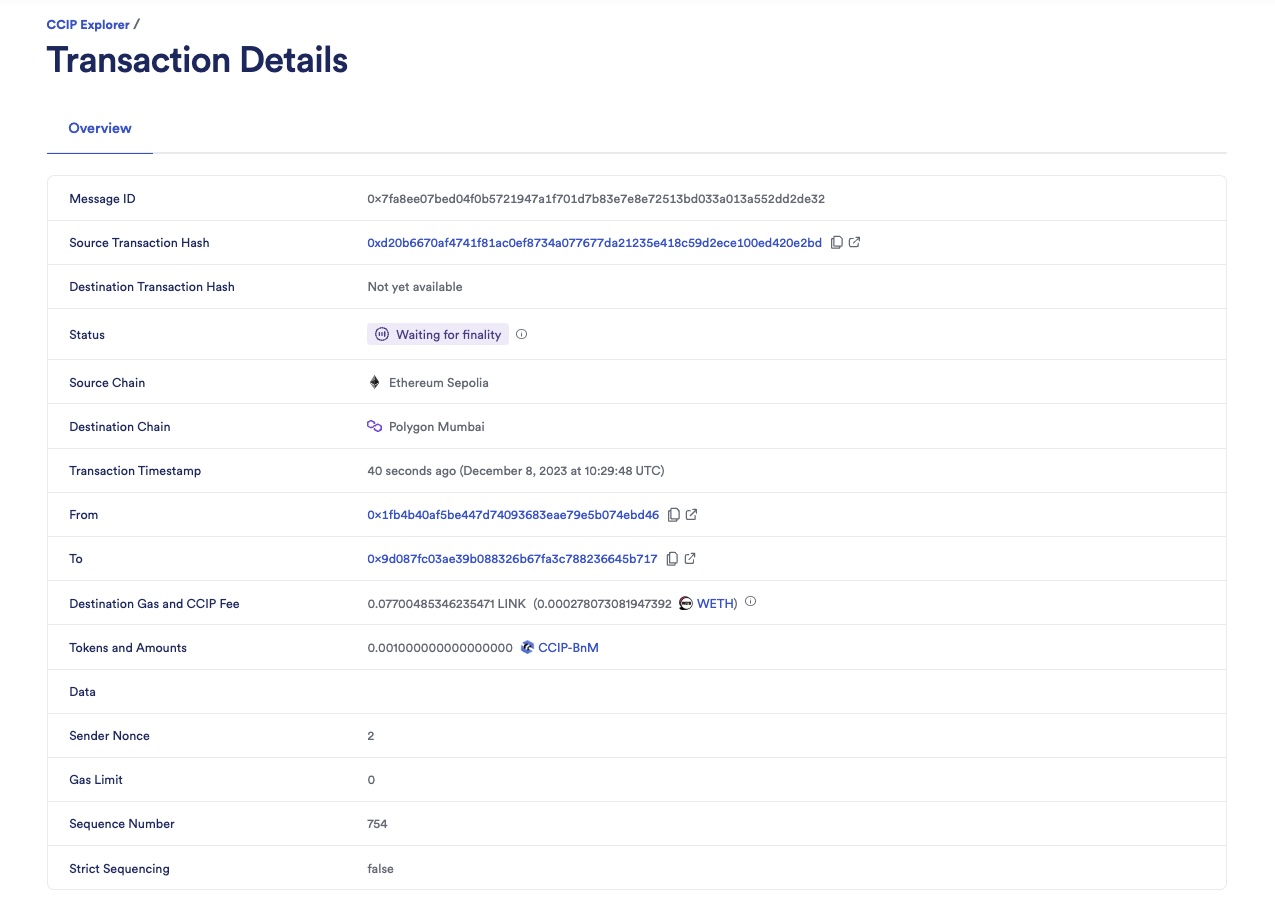Open the WETH token link
Viewport: 1275px width, 917px height.
(714, 604)
